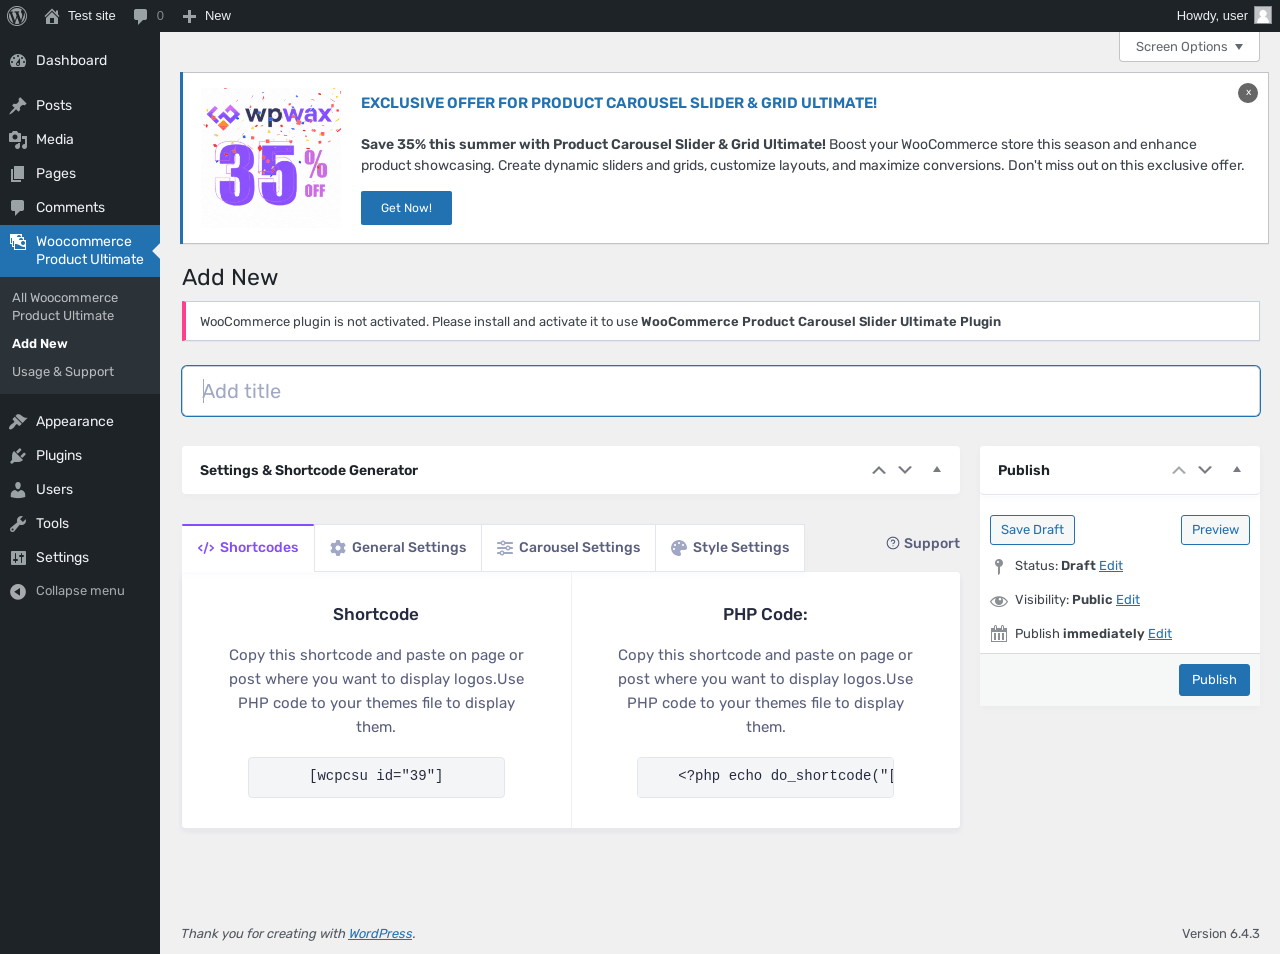Click the Get Now! button
1280x954 pixels.
coord(406,208)
